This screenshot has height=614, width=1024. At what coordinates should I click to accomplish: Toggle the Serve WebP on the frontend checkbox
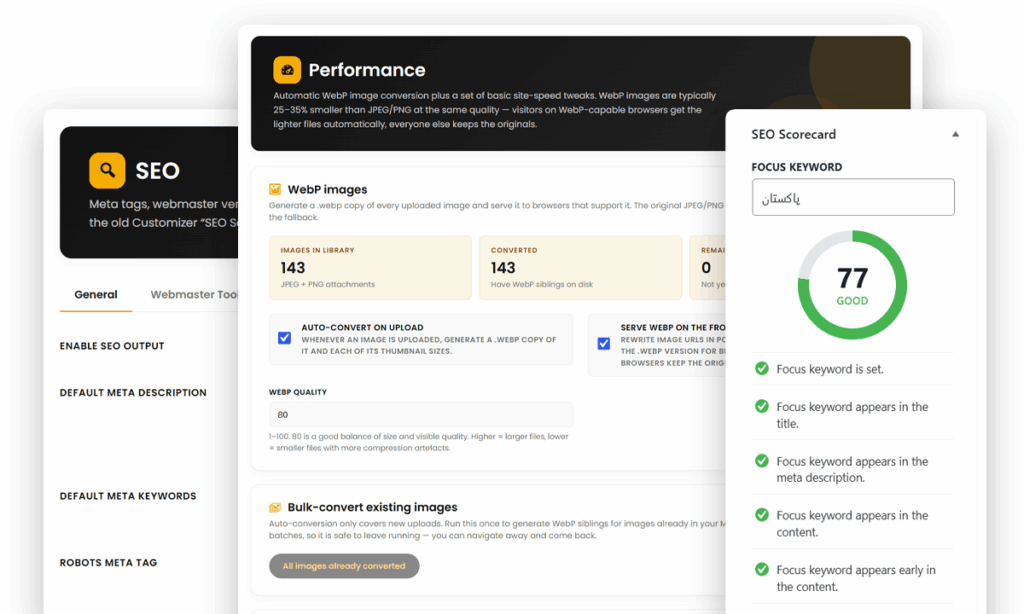point(603,344)
